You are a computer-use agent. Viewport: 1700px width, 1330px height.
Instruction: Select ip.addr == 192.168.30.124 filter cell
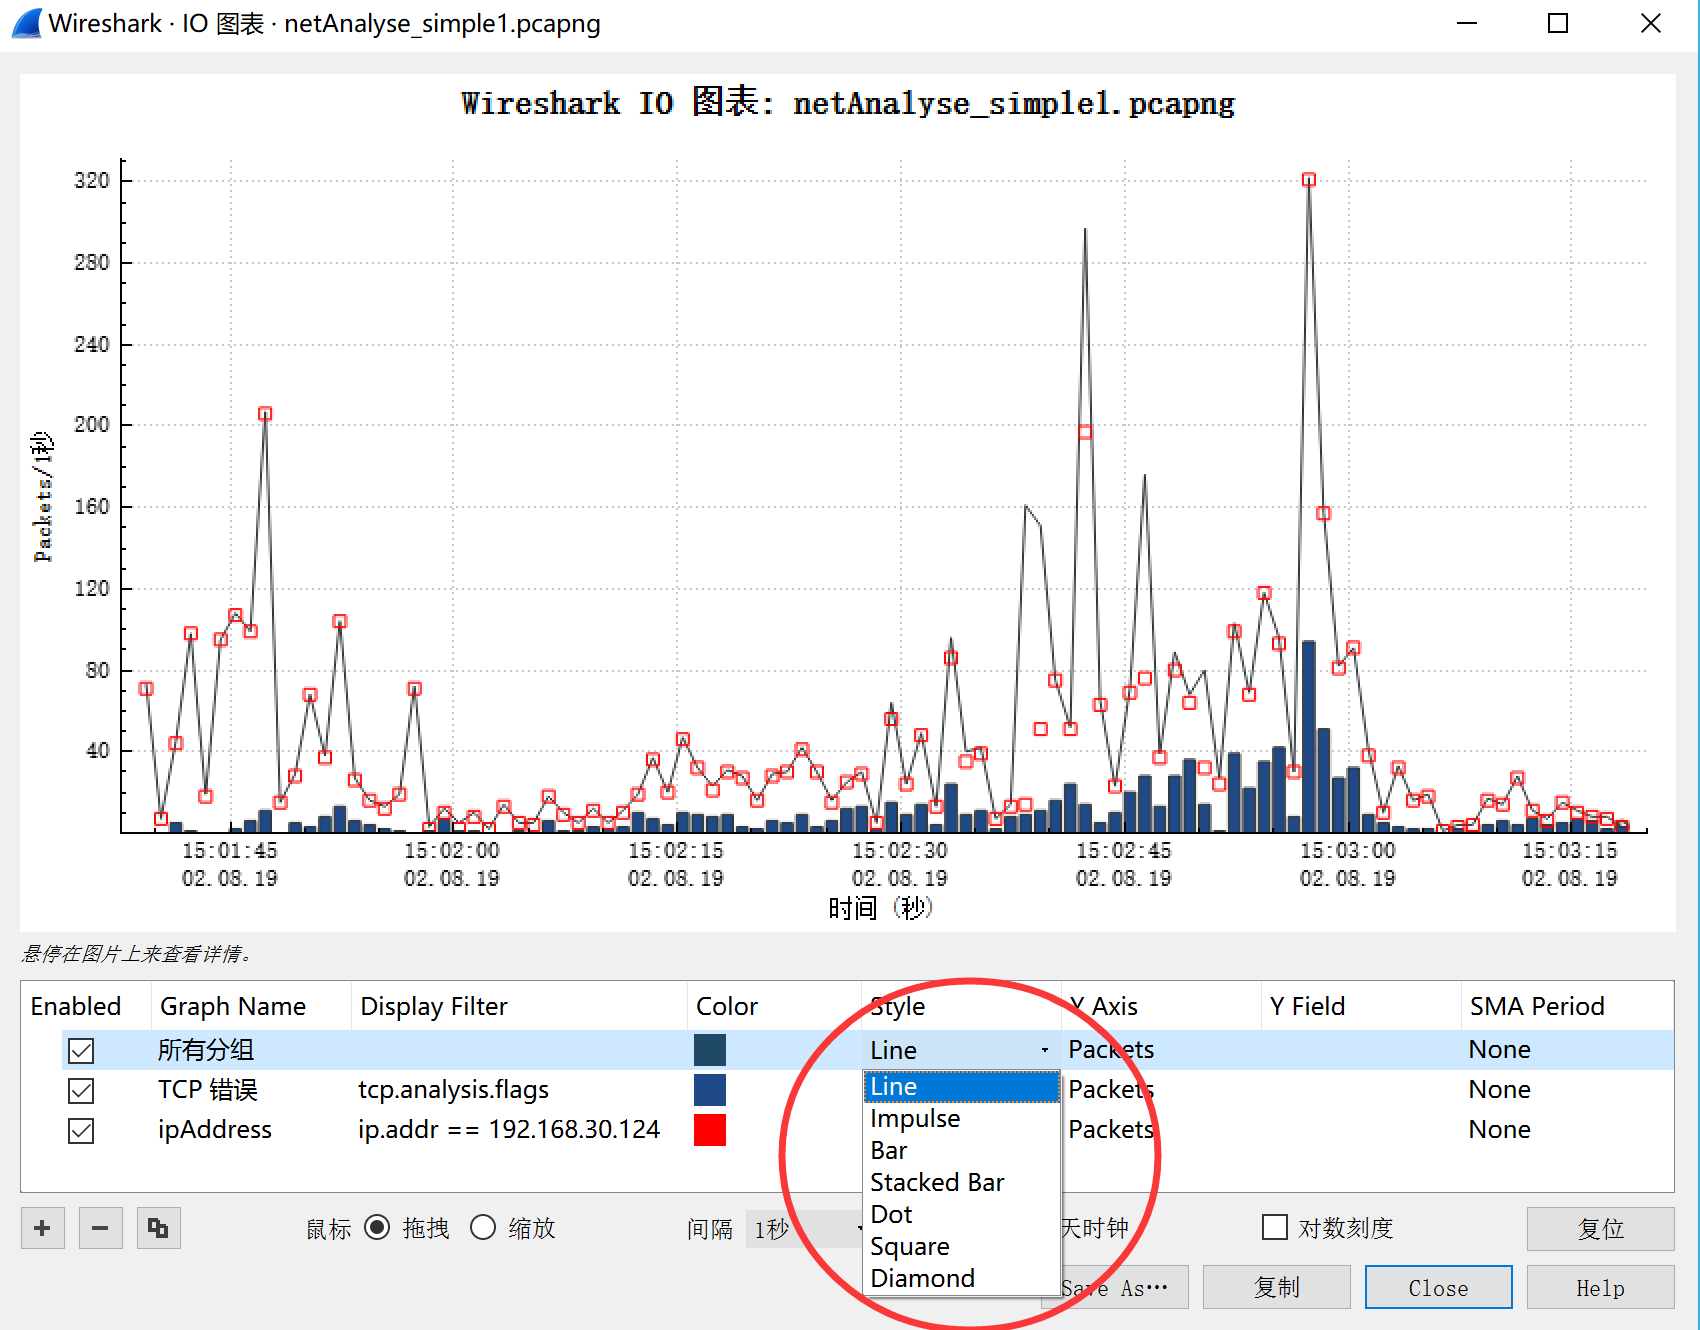pyautogui.click(x=509, y=1130)
